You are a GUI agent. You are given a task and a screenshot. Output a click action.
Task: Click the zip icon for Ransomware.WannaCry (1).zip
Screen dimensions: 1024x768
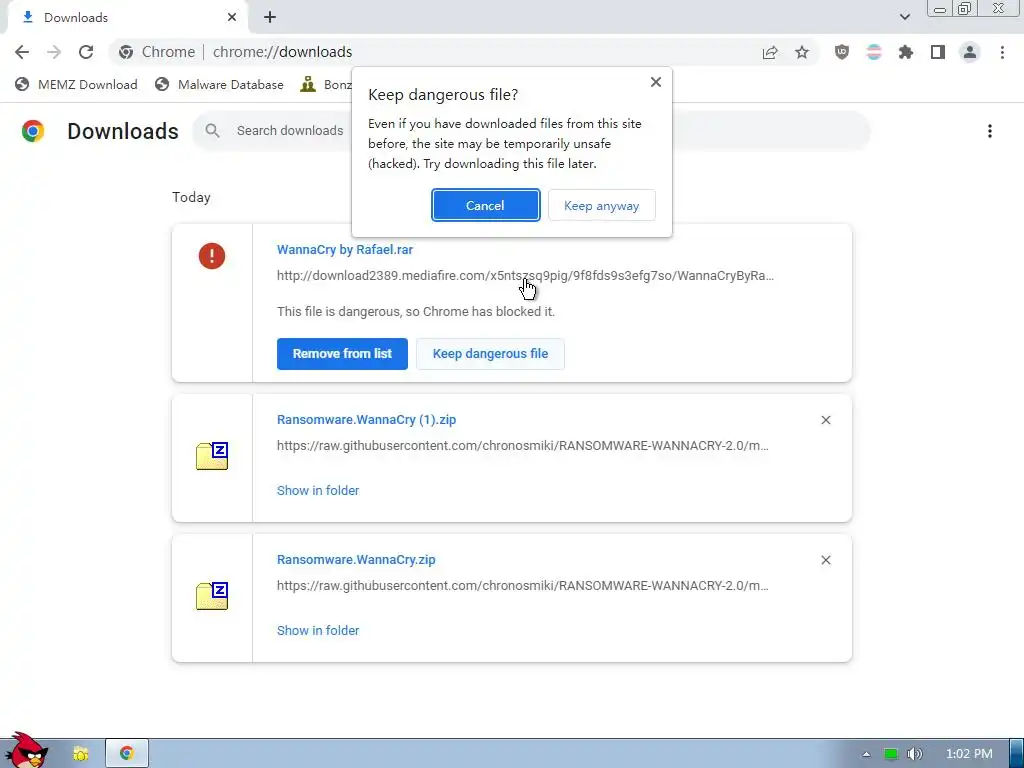tap(212, 456)
